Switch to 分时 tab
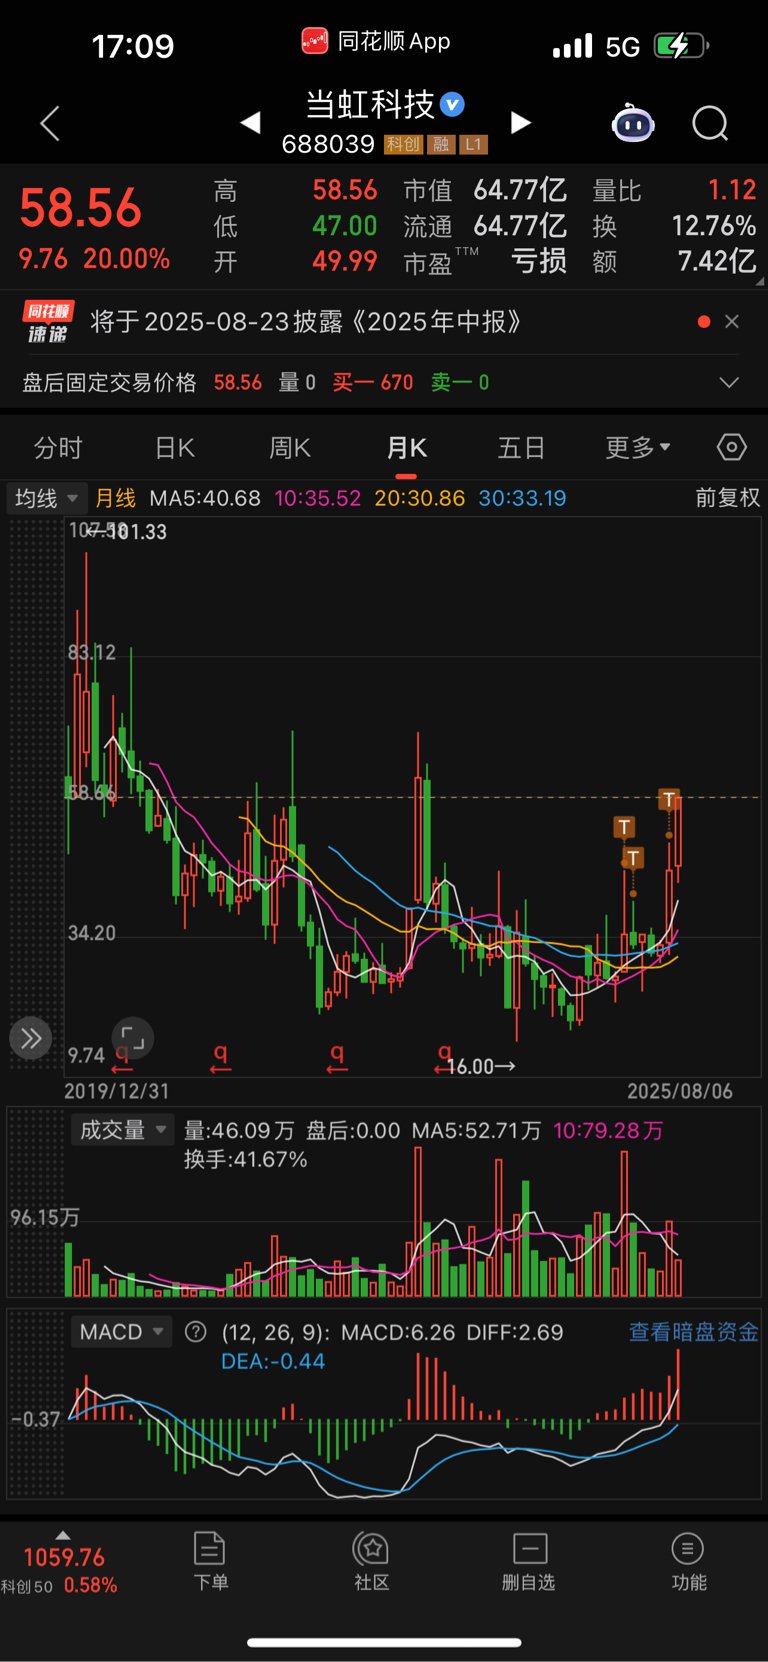 coord(58,447)
